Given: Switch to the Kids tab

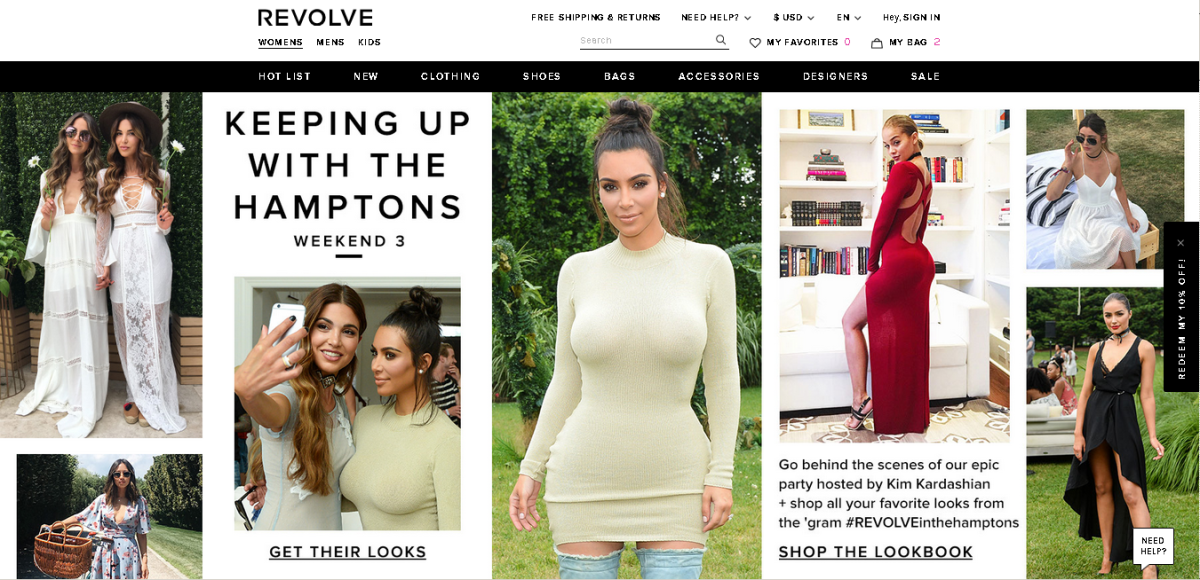Looking at the screenshot, I should (x=369, y=43).
